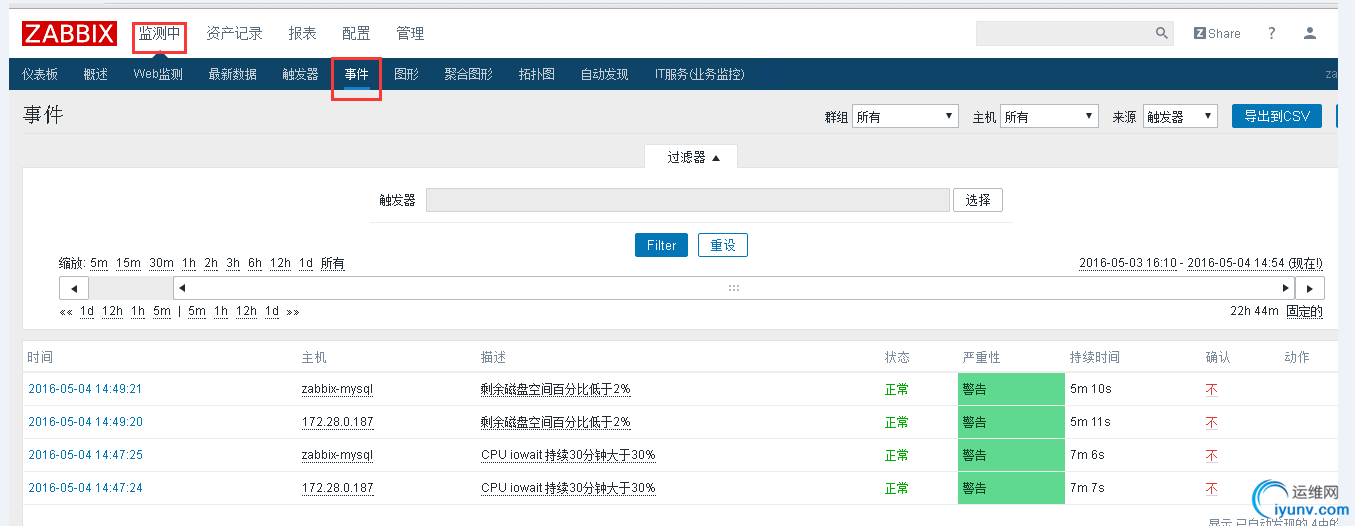Click the 触发器 input field
Image resolution: width=1355 pixels, height=526 pixels.
[687, 200]
